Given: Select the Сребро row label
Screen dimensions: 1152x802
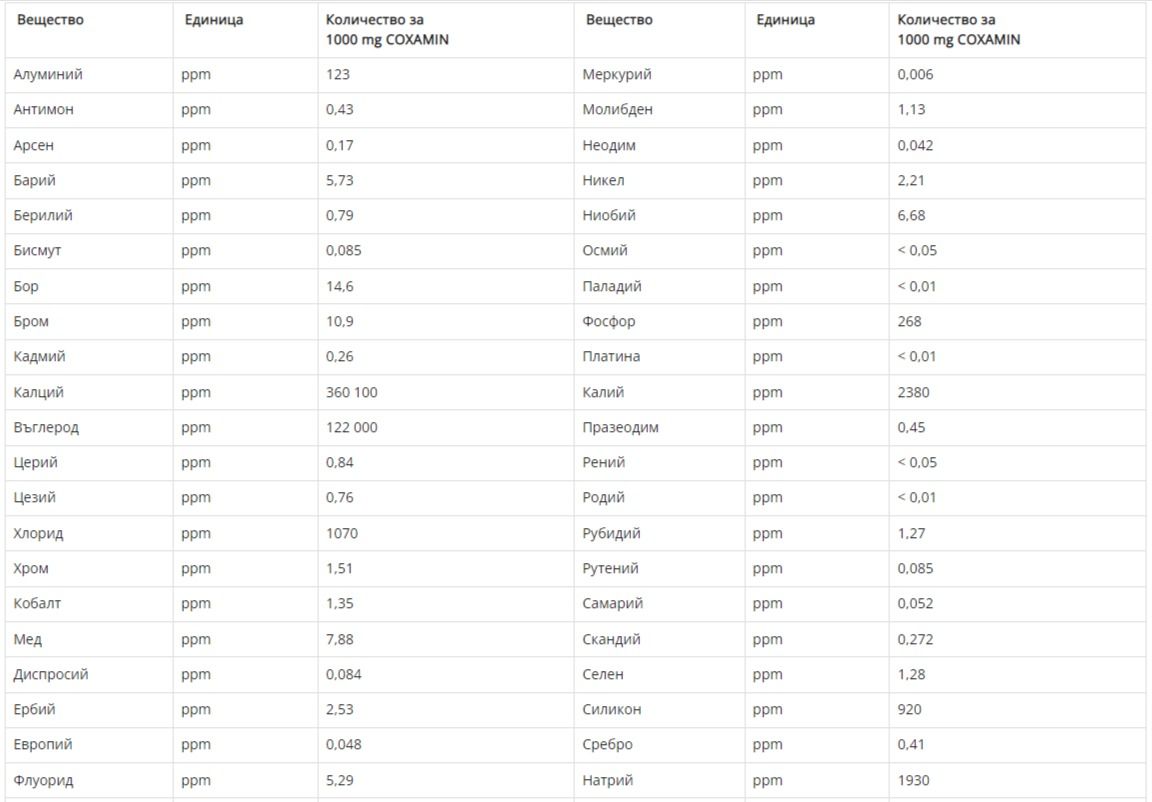Looking at the screenshot, I should pyautogui.click(x=607, y=744).
